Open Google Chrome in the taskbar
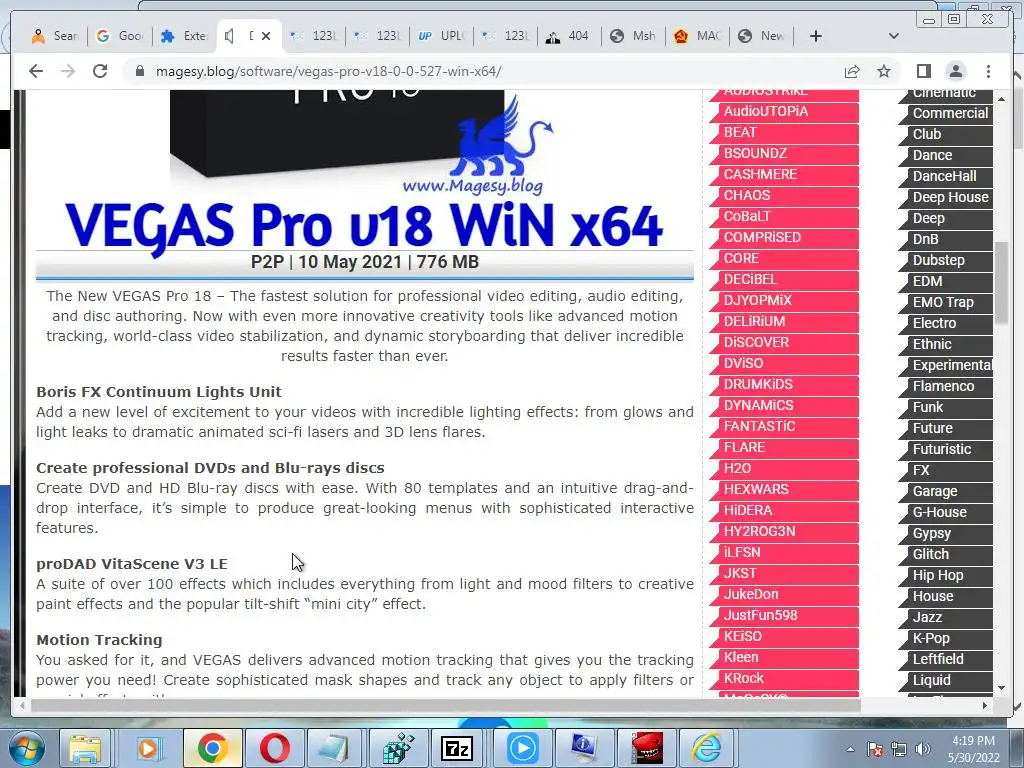Screen dimensions: 1024x768 coord(212,748)
